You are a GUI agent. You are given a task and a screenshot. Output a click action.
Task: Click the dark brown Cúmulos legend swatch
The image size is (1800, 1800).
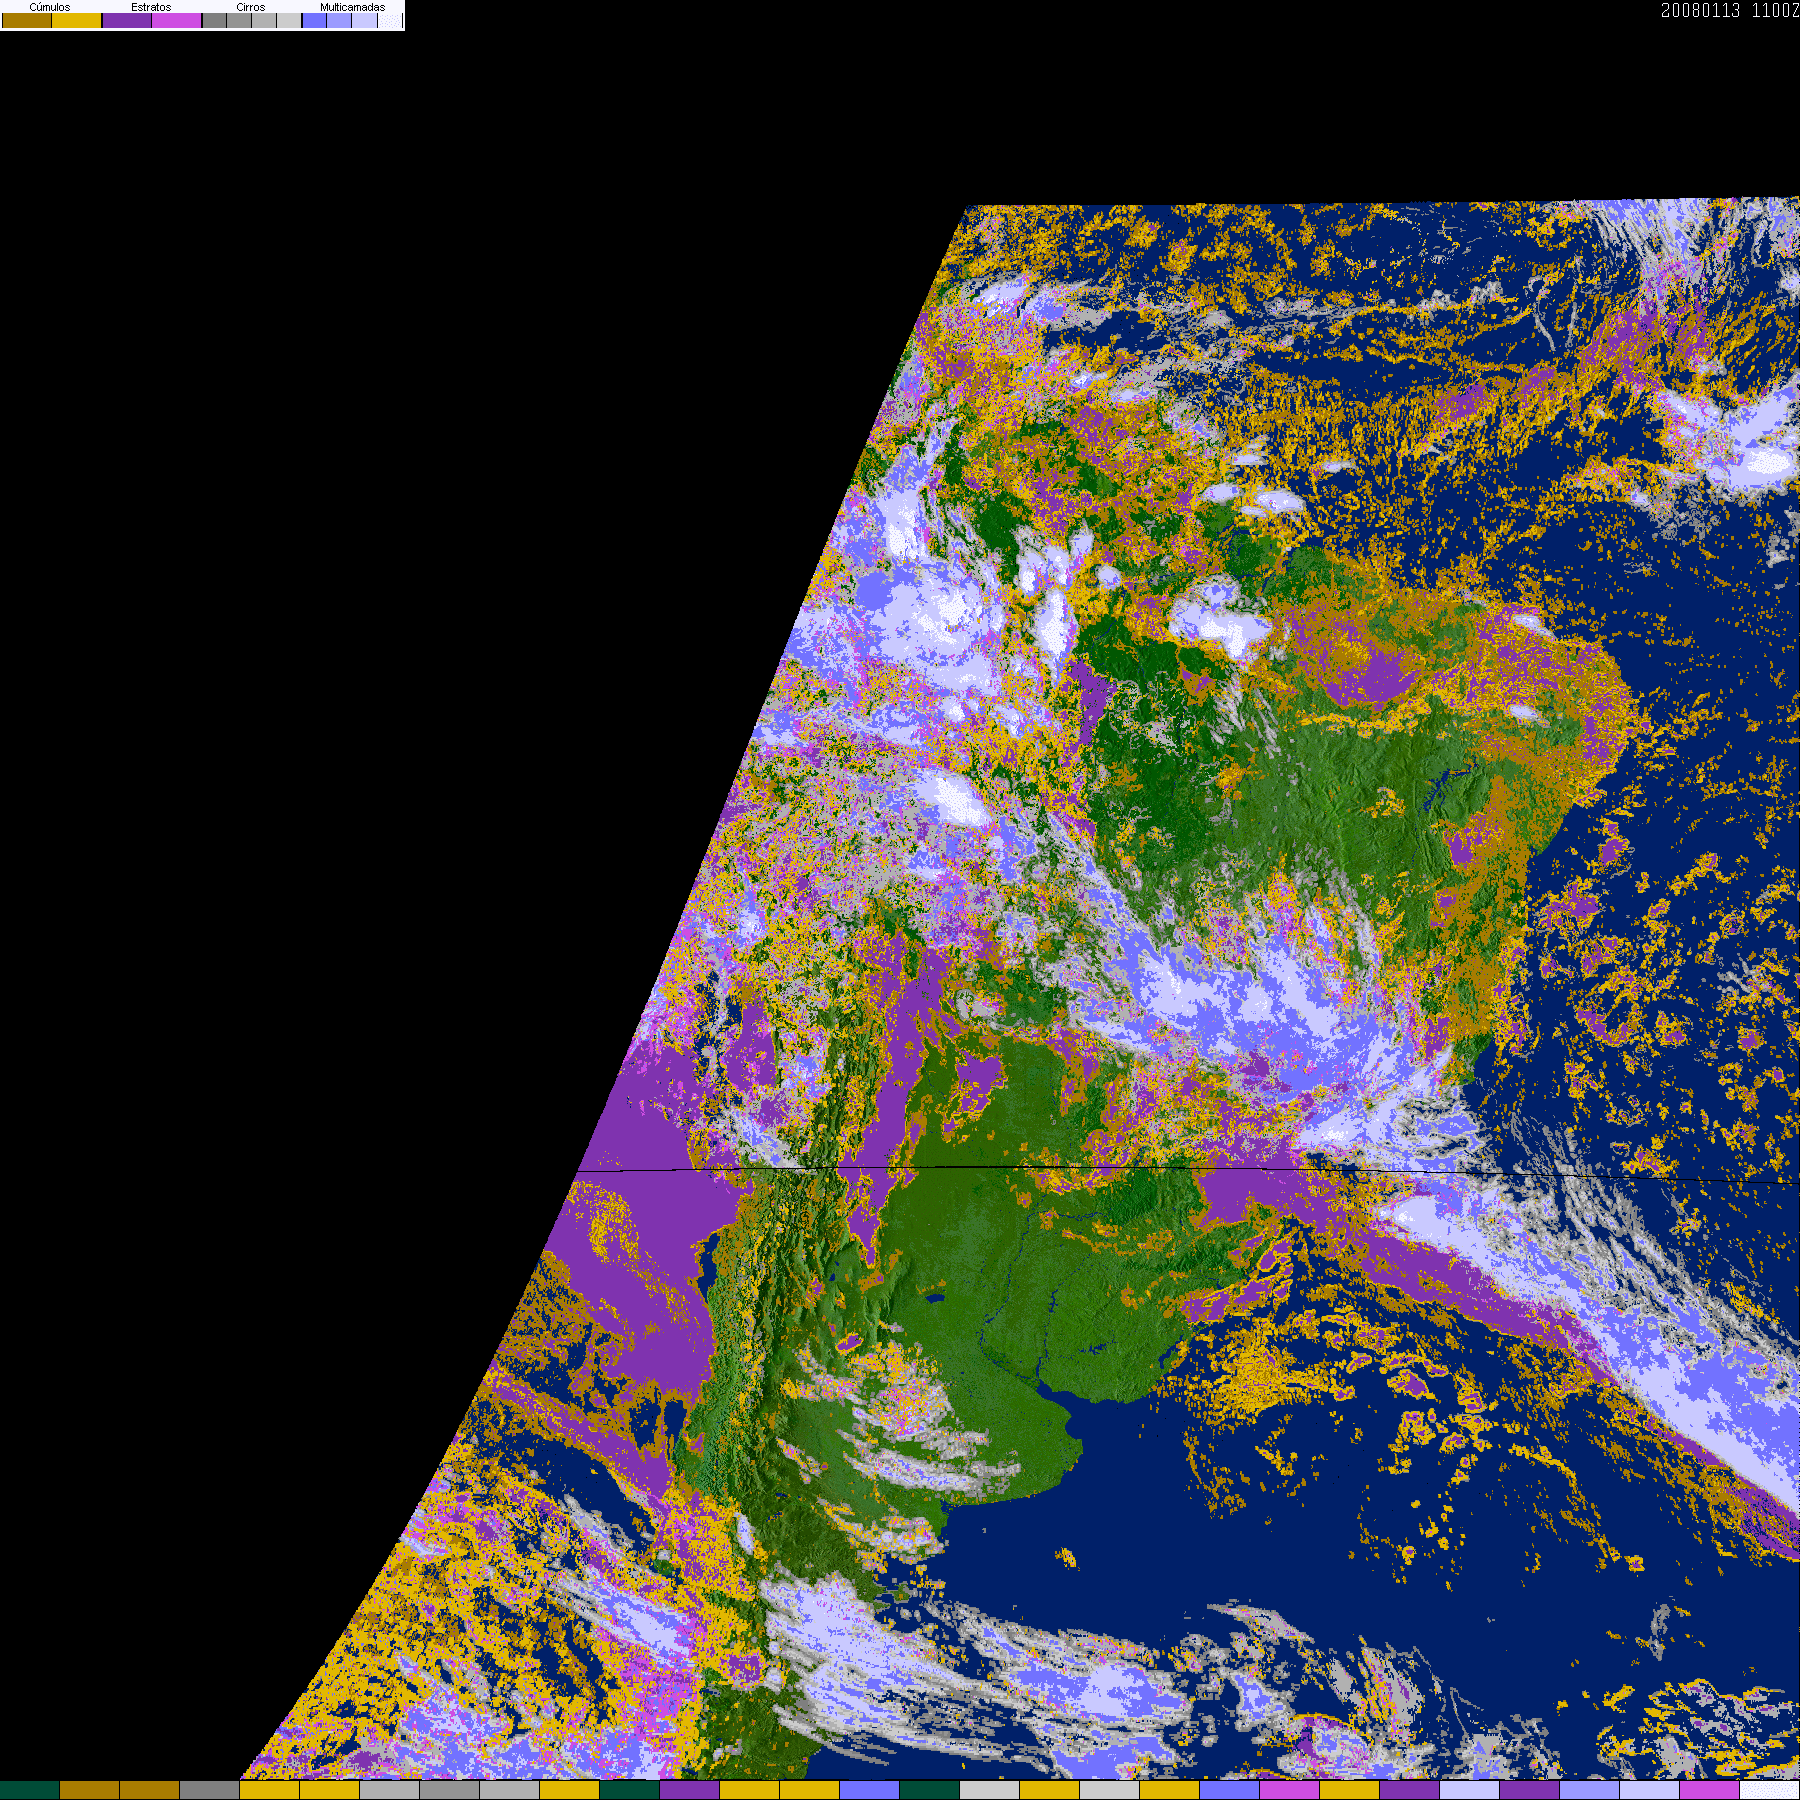(27, 20)
